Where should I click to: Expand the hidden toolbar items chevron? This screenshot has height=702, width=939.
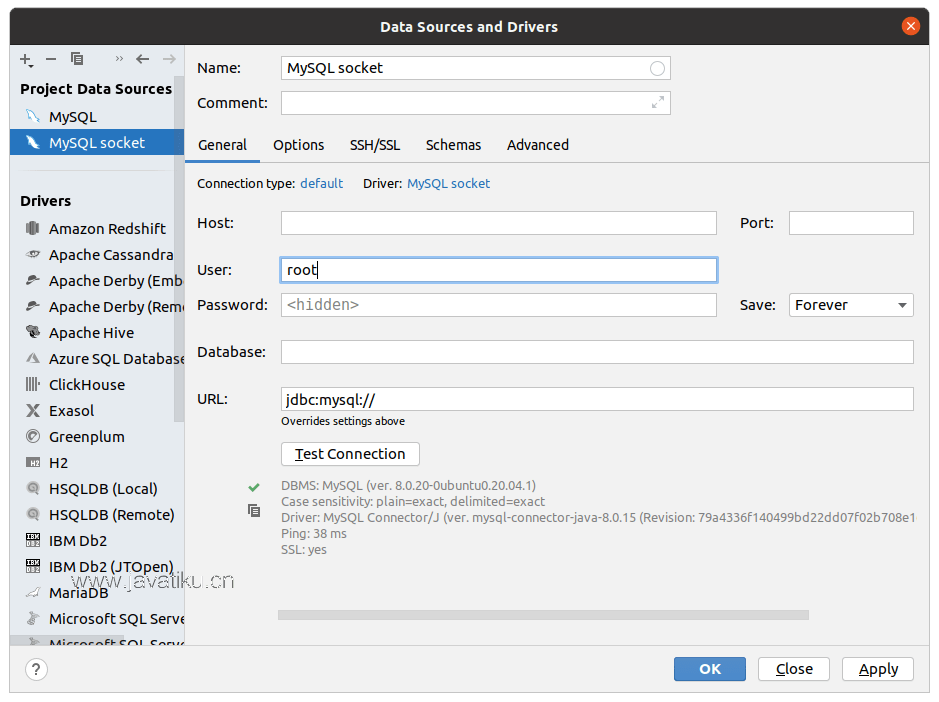pos(119,59)
